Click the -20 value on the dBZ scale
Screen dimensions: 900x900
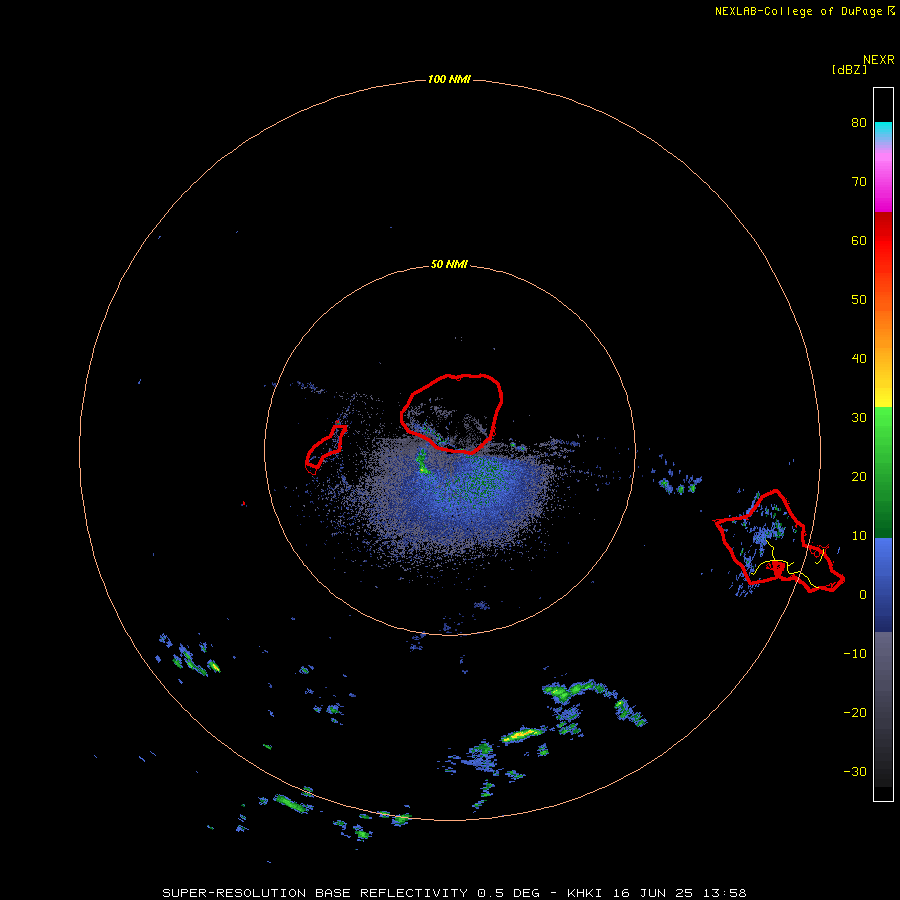coord(855,713)
